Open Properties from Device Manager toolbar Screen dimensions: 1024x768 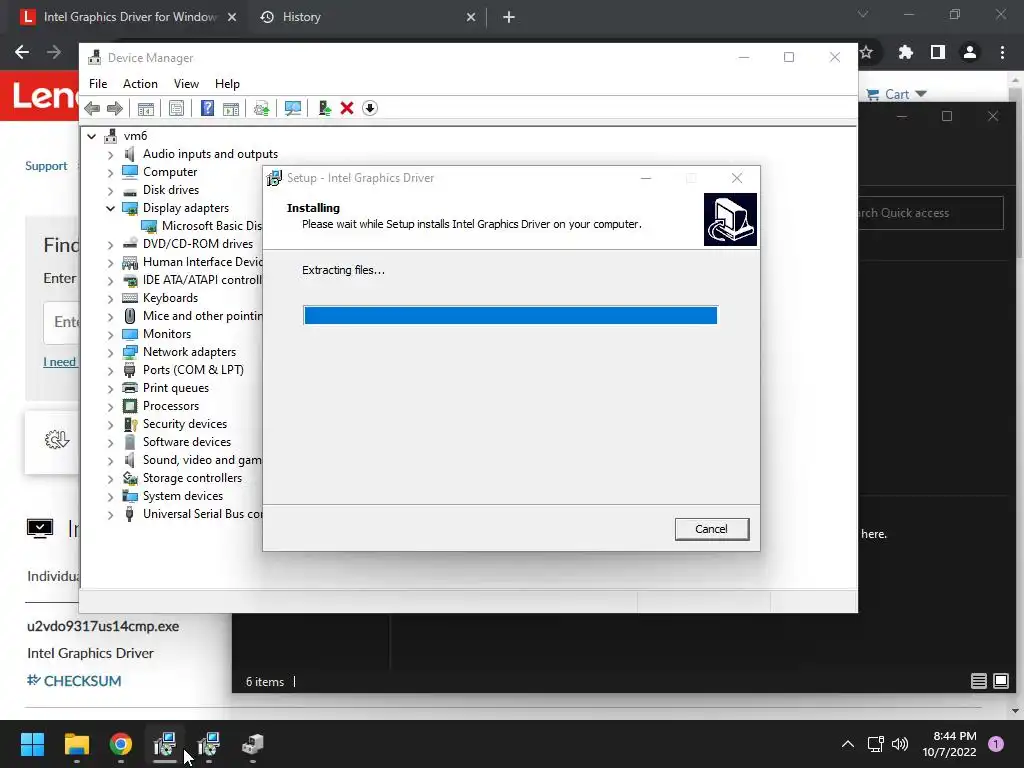click(x=176, y=108)
